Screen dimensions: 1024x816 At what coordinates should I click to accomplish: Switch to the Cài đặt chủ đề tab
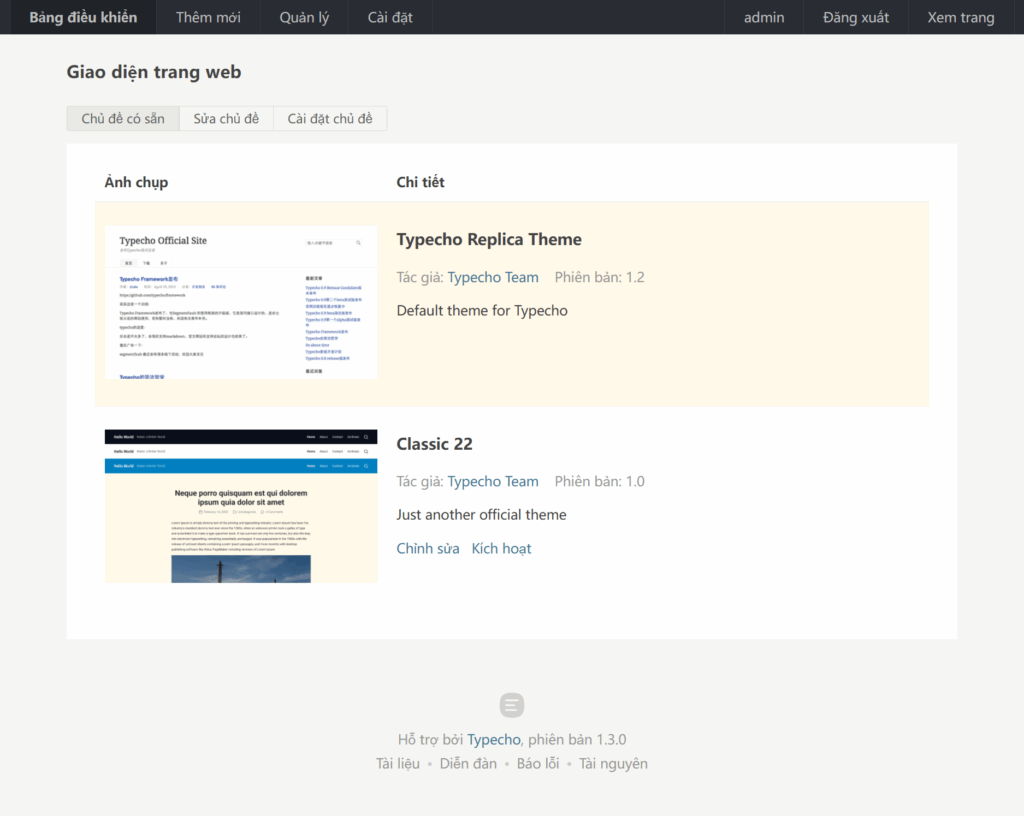click(330, 119)
